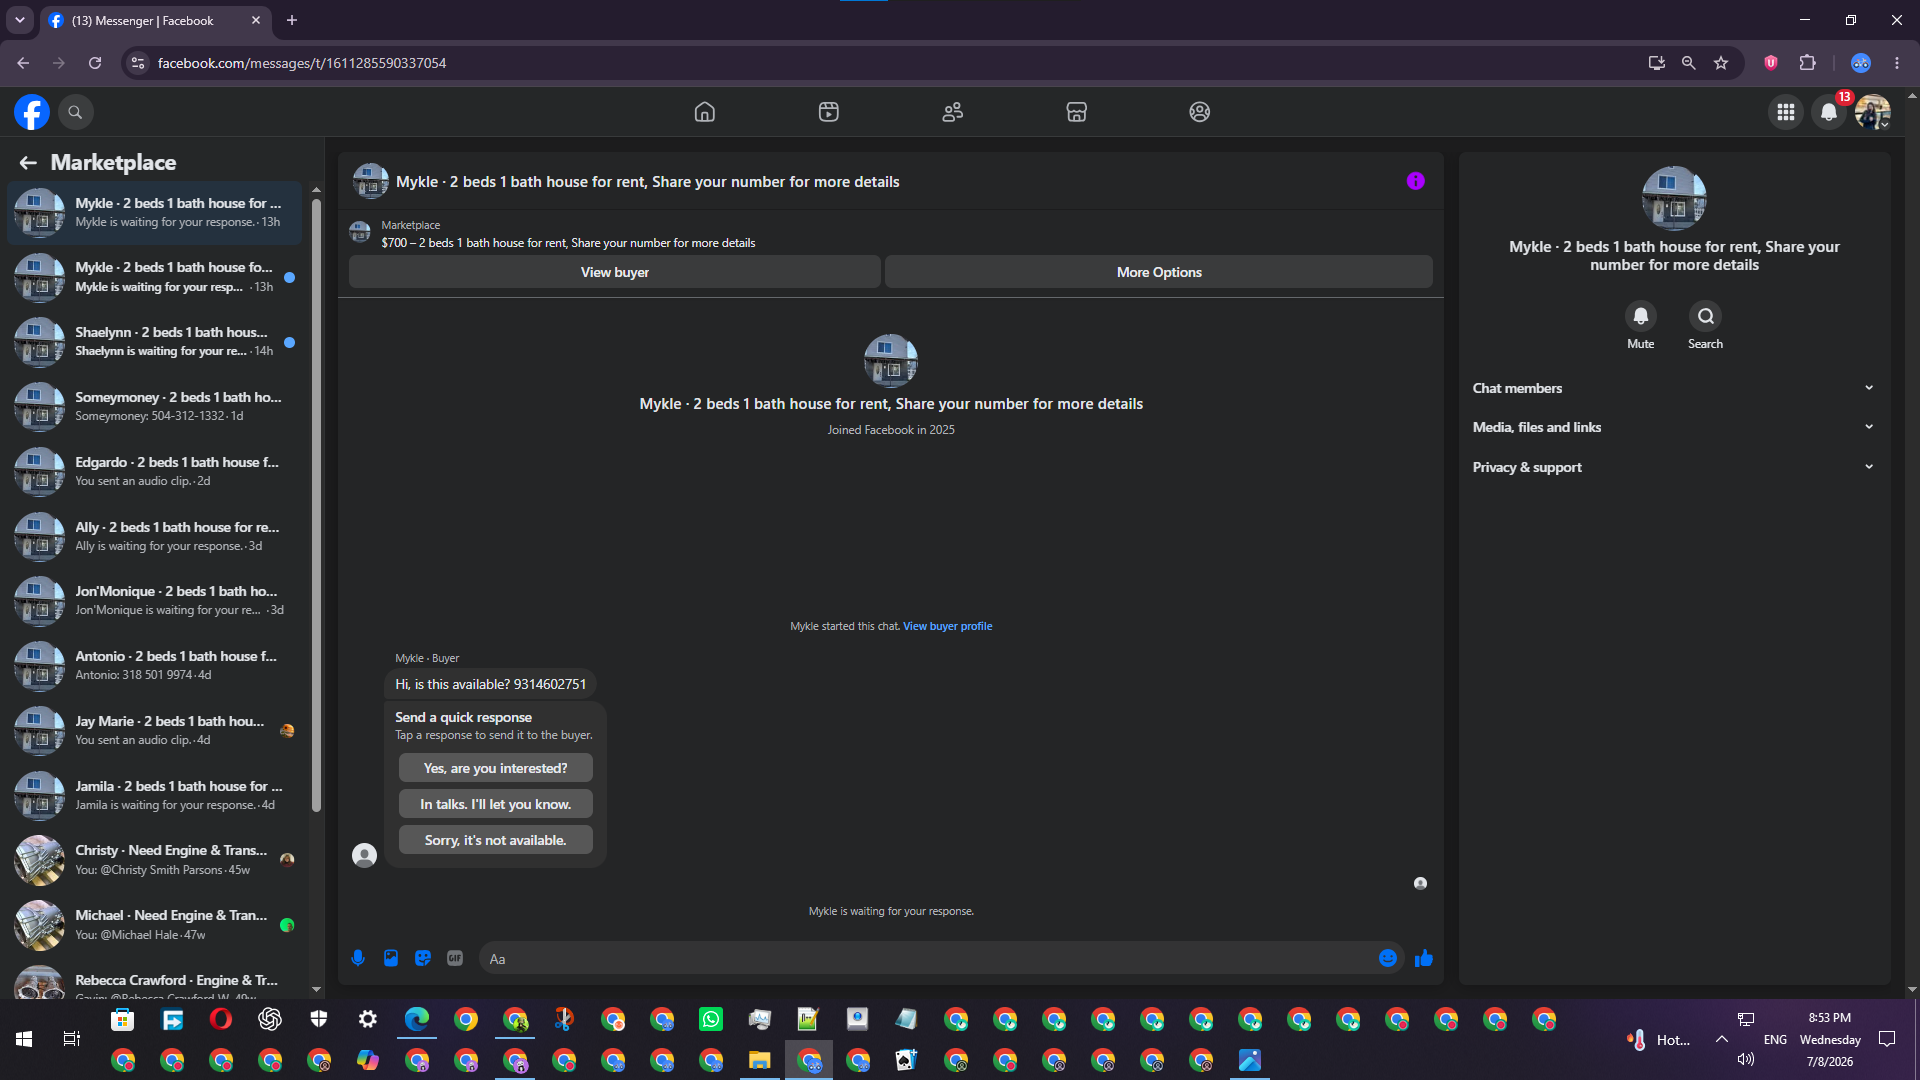The height and width of the screenshot is (1080, 1920).
Task: Click the install app icon in address bar
Action: pos(1657,63)
